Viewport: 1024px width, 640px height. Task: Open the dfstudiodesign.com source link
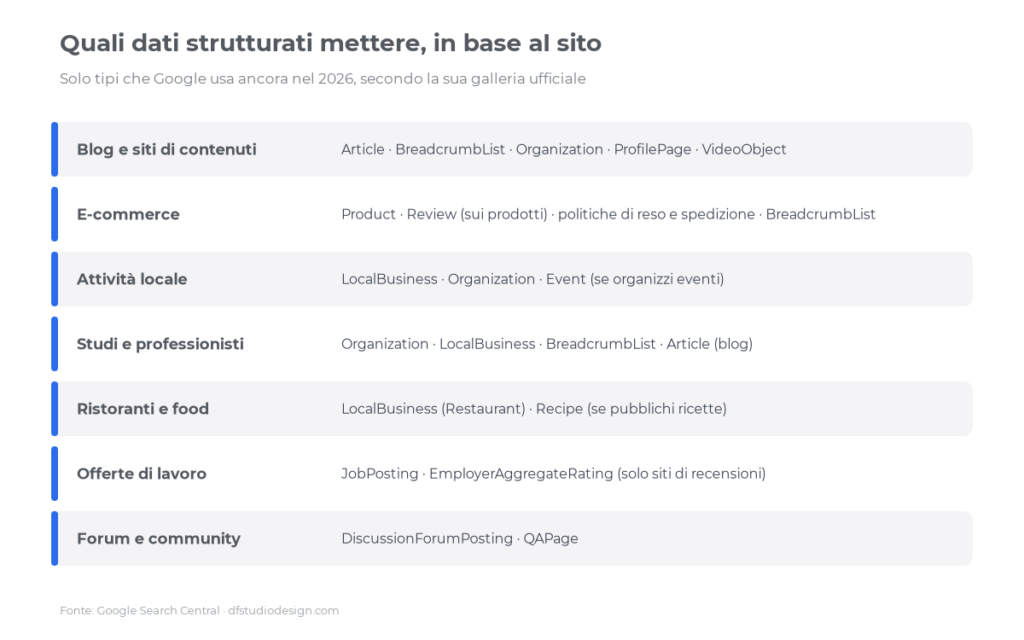283,611
